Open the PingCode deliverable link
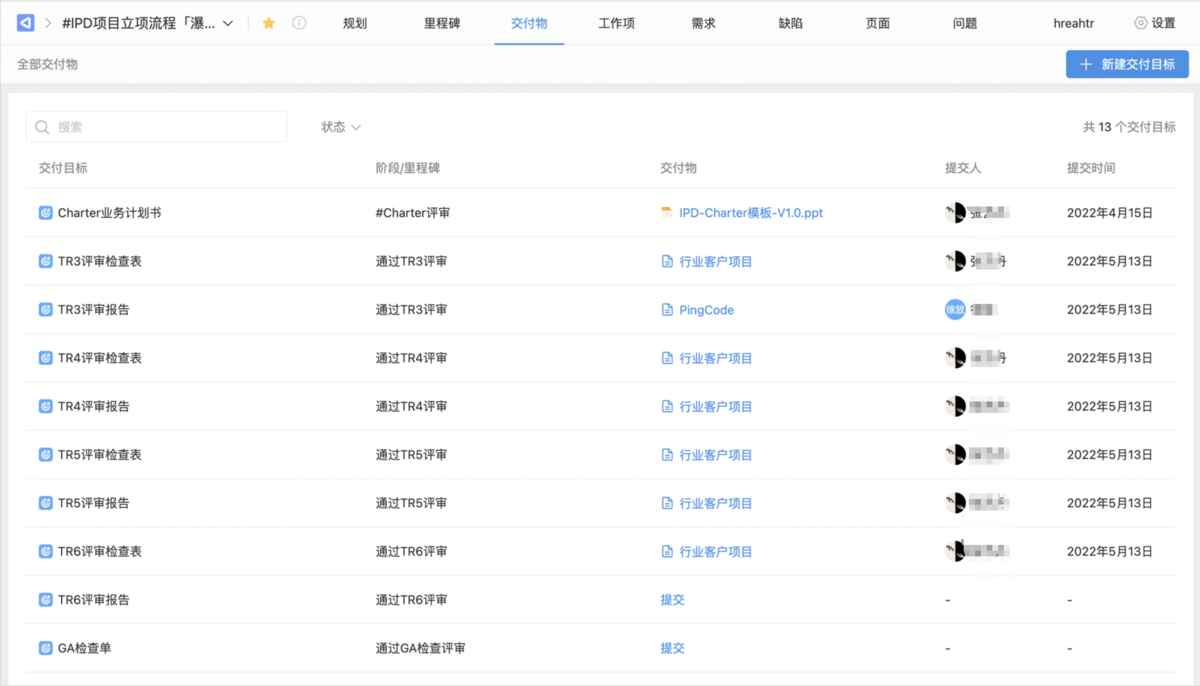This screenshot has width=1200, height=686. (707, 310)
